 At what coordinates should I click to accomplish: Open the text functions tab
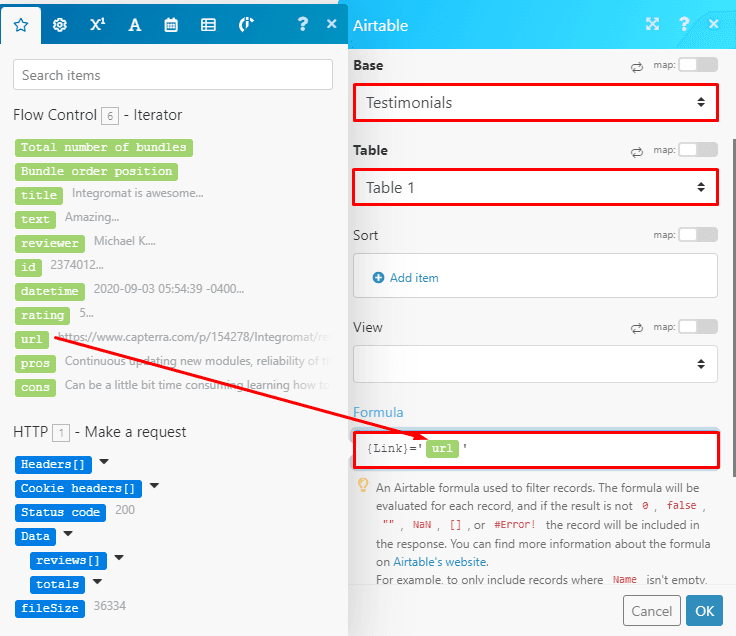click(134, 25)
